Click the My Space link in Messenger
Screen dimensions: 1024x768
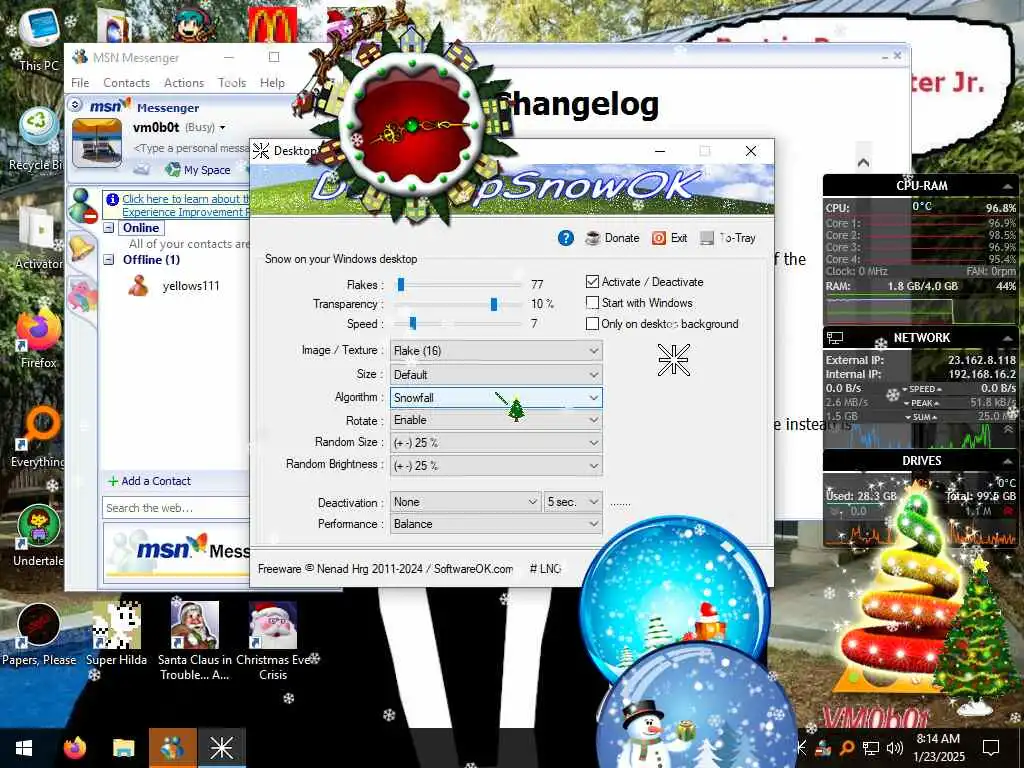click(198, 170)
